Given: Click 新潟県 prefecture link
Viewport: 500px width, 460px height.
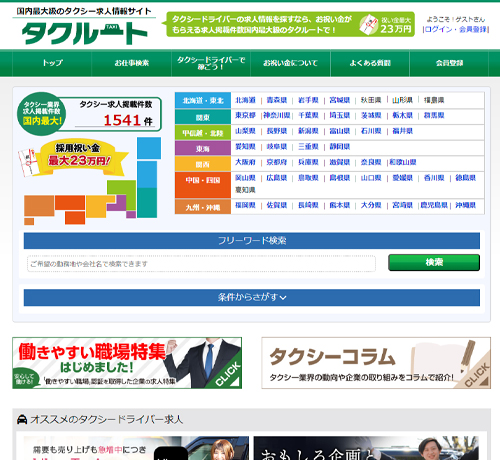Looking at the screenshot, I should coord(308,131).
